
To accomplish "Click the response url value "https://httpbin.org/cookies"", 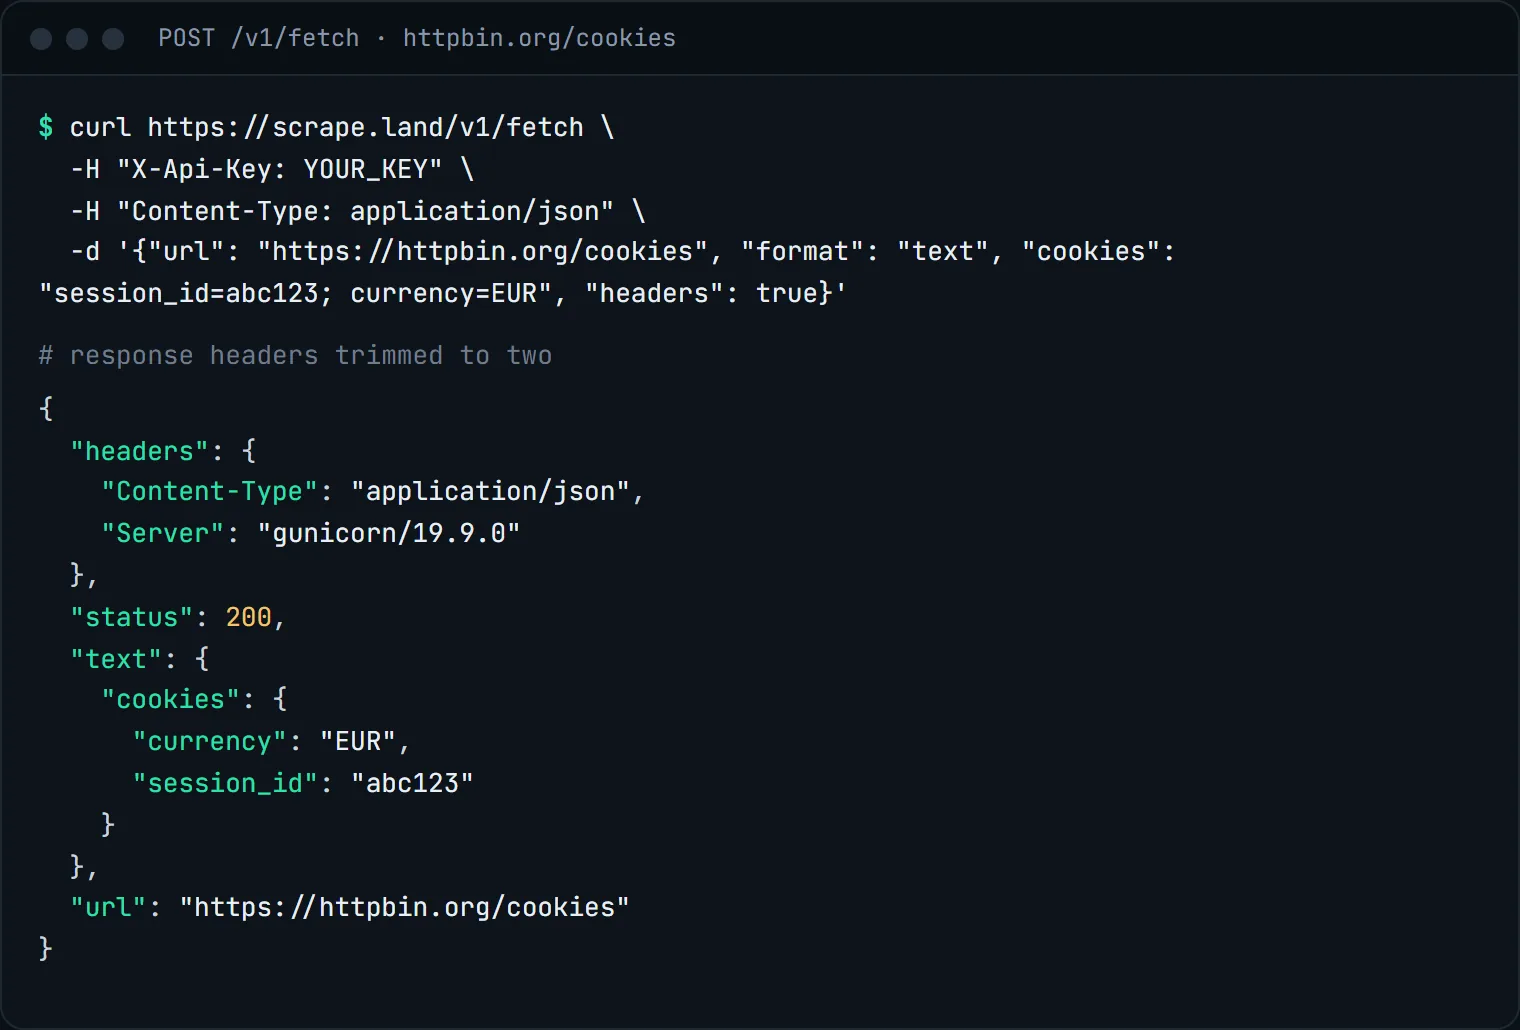I will pyautogui.click(x=404, y=907).
